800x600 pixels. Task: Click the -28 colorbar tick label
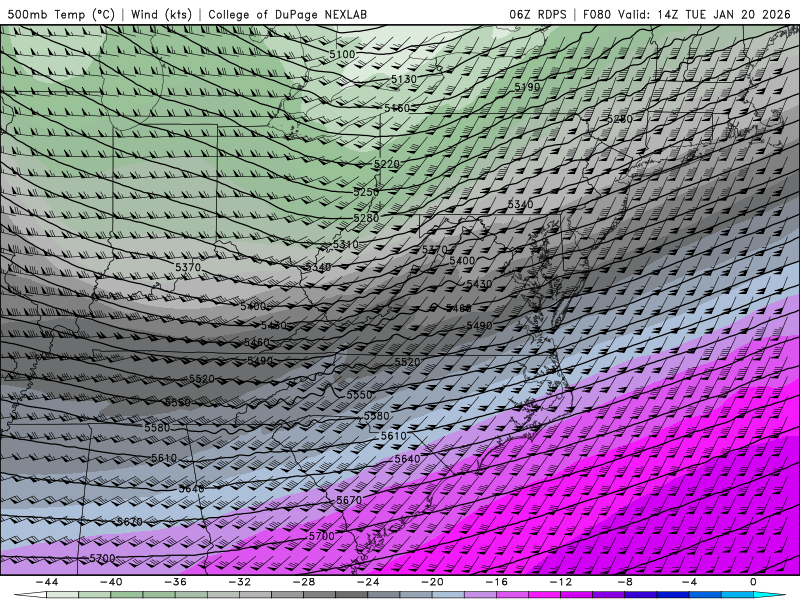click(304, 582)
